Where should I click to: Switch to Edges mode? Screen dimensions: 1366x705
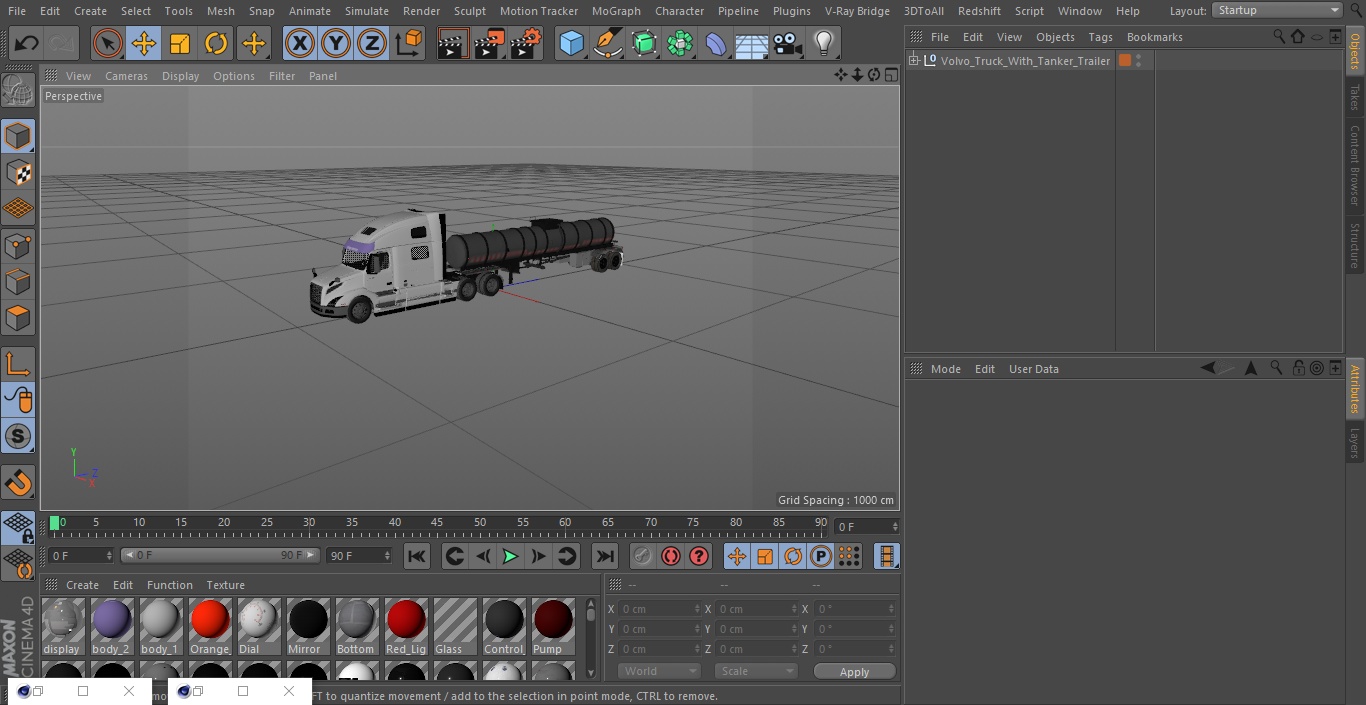coord(18,282)
